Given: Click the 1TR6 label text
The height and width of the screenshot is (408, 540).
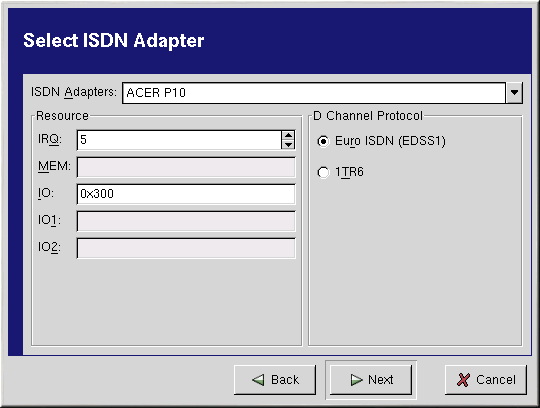Looking at the screenshot, I should pos(349,172).
